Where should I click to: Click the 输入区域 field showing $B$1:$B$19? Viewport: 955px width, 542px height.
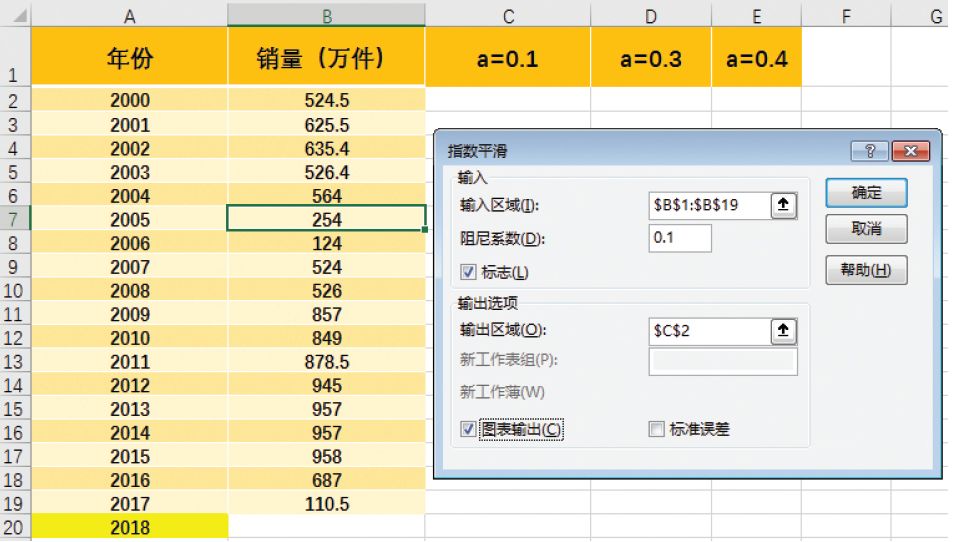tap(710, 205)
